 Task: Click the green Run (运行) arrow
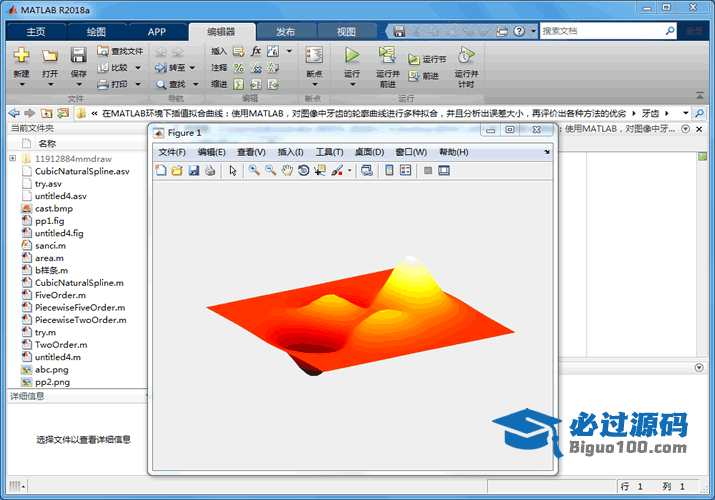(352, 55)
